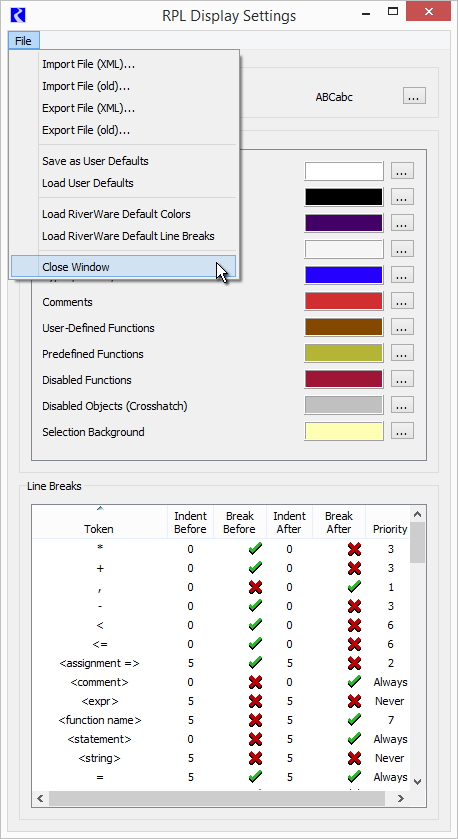This screenshot has height=839, width=458.
Task: Click the User-Defined Functions brown swatch
Action: tap(344, 327)
